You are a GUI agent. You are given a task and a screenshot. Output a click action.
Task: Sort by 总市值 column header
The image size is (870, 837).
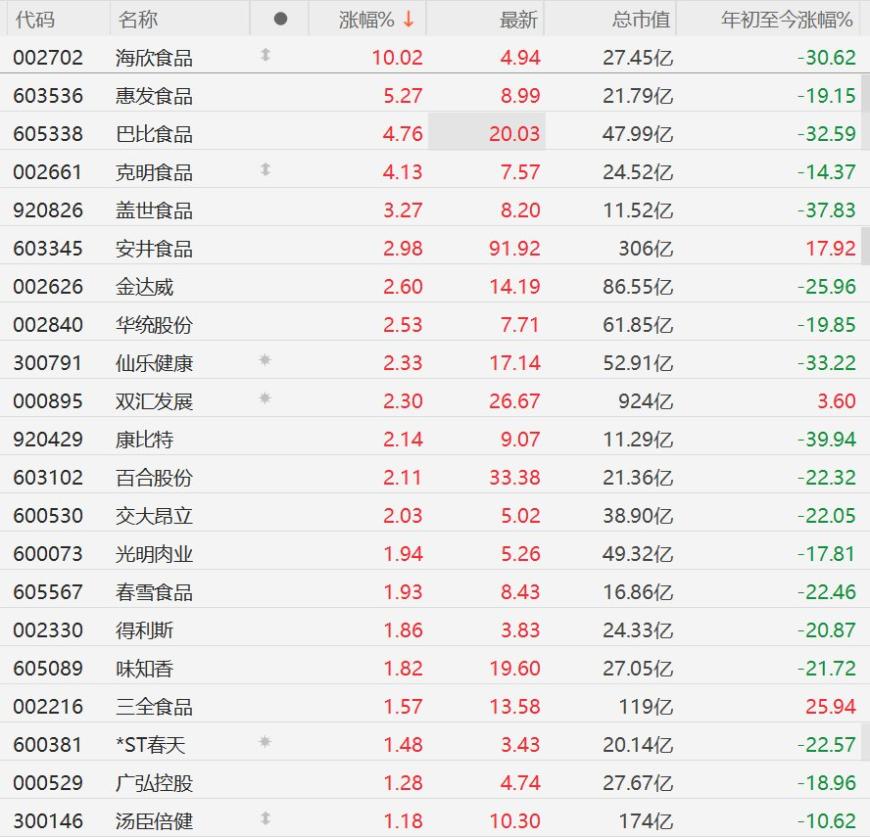coord(641,20)
